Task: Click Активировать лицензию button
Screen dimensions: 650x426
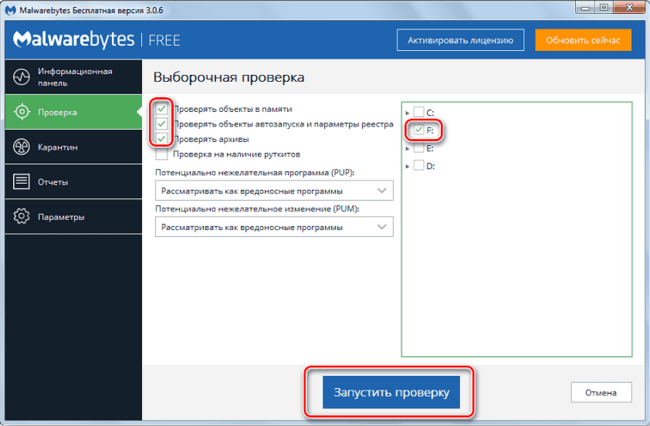Action: 460,40
